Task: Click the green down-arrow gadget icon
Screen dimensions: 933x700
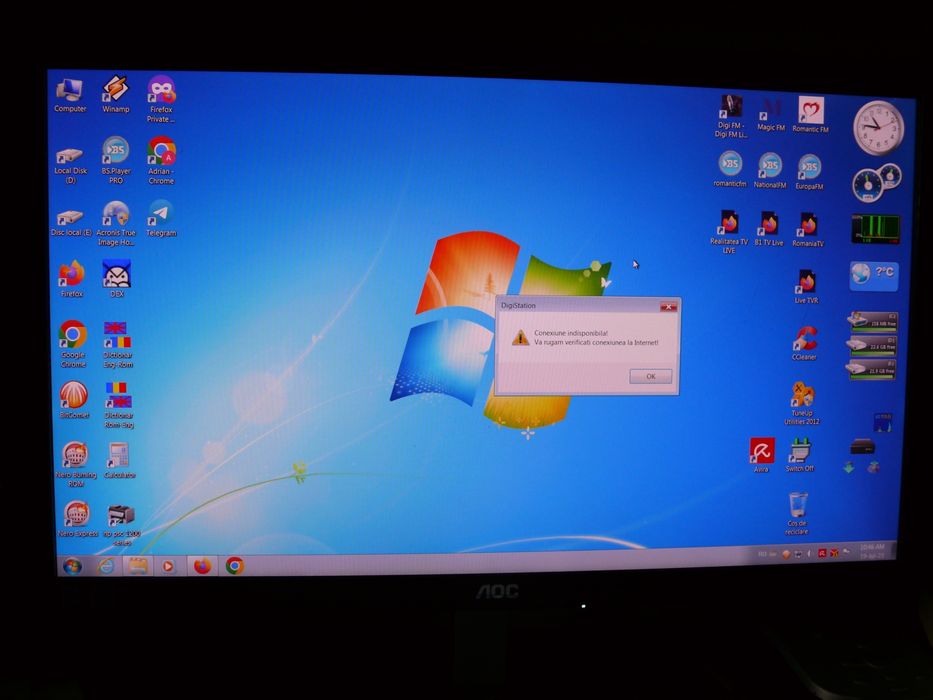Action: click(x=849, y=467)
